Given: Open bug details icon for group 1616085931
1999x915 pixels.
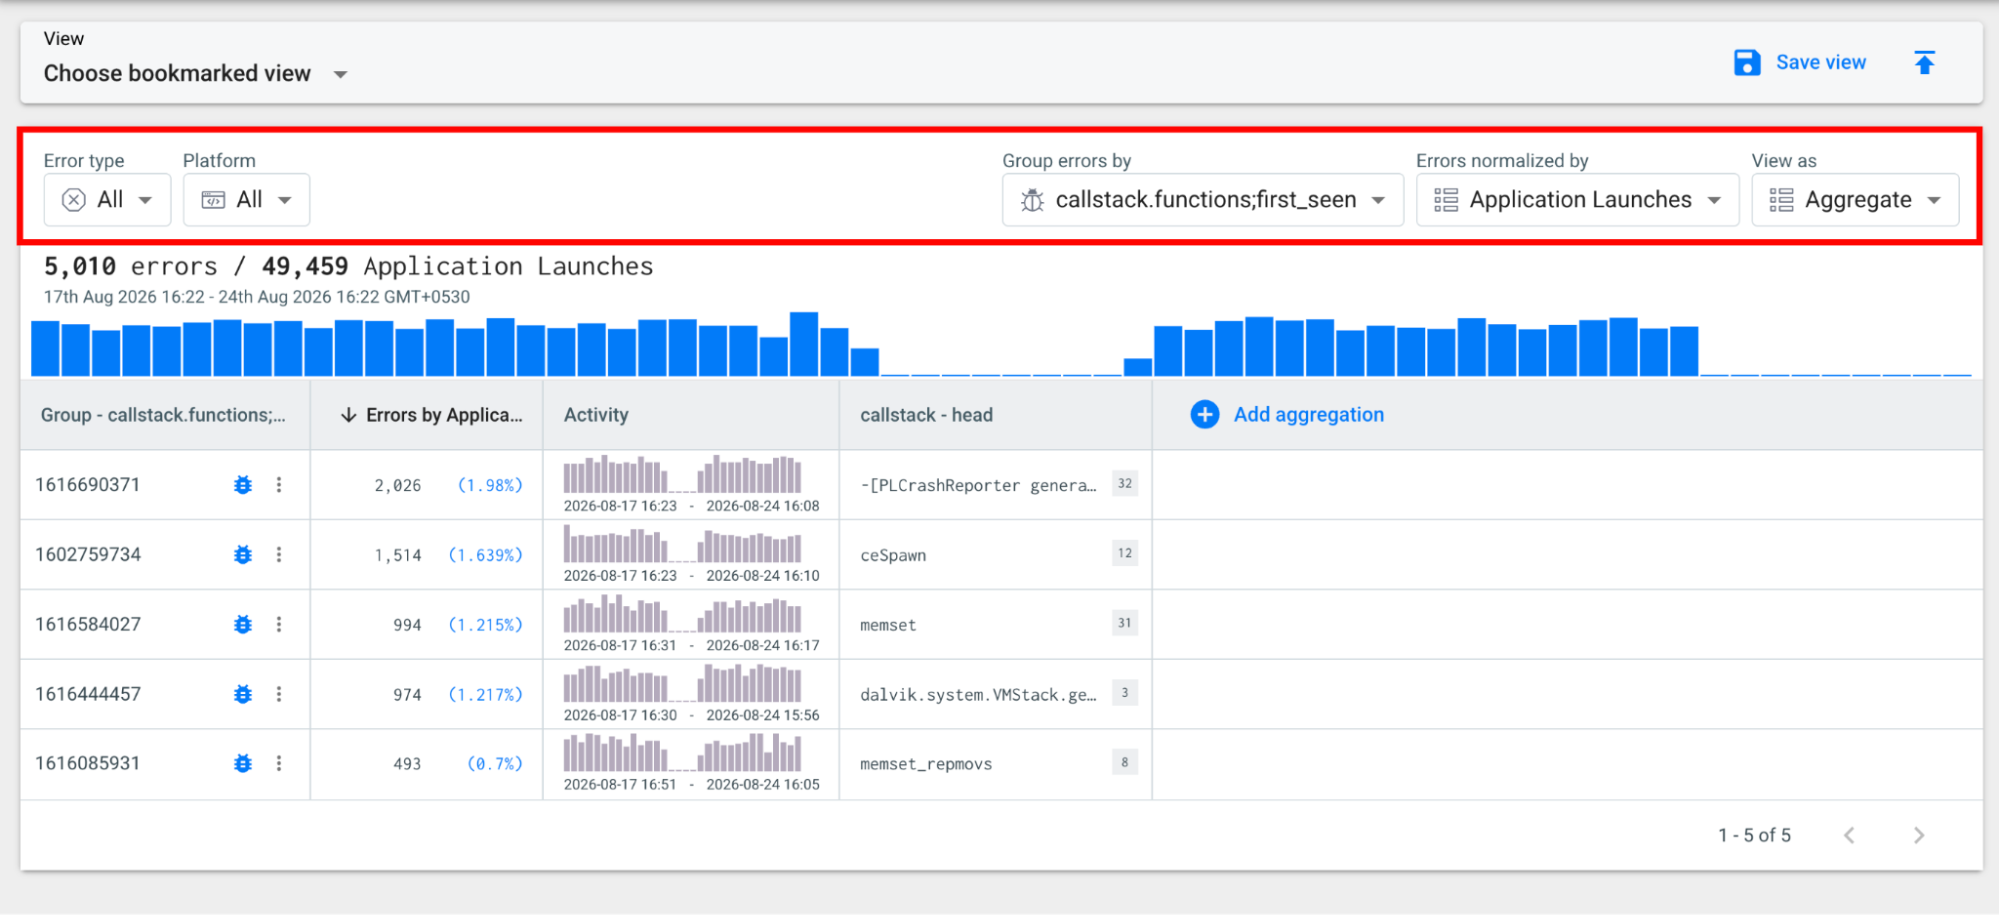Looking at the screenshot, I should point(243,764).
